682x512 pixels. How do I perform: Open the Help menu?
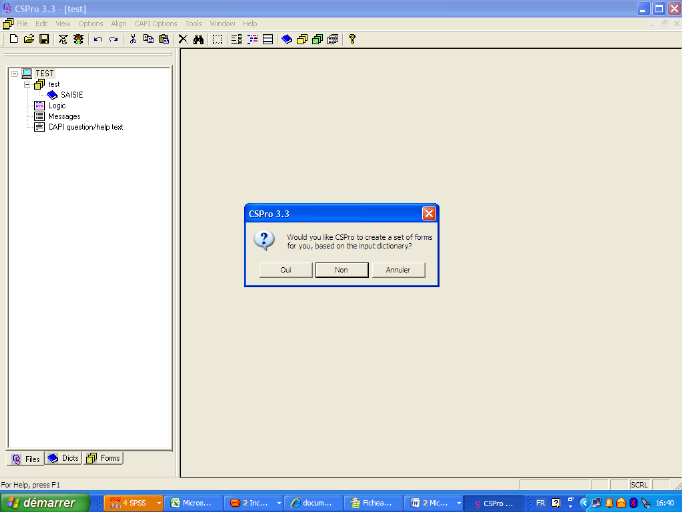click(x=250, y=23)
